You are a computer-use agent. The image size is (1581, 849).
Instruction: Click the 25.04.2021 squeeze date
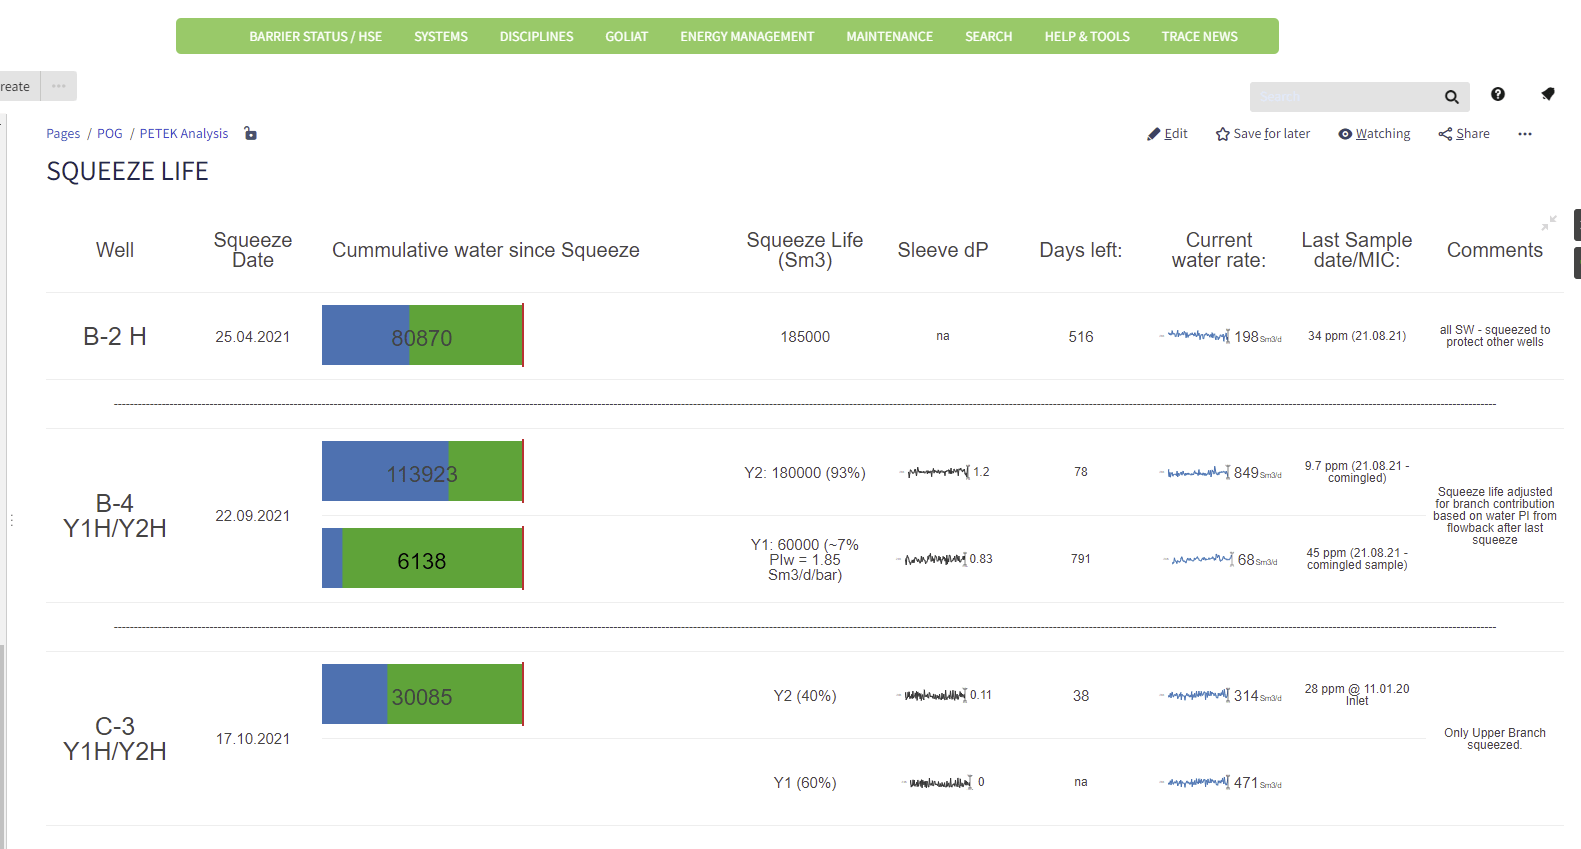point(253,337)
